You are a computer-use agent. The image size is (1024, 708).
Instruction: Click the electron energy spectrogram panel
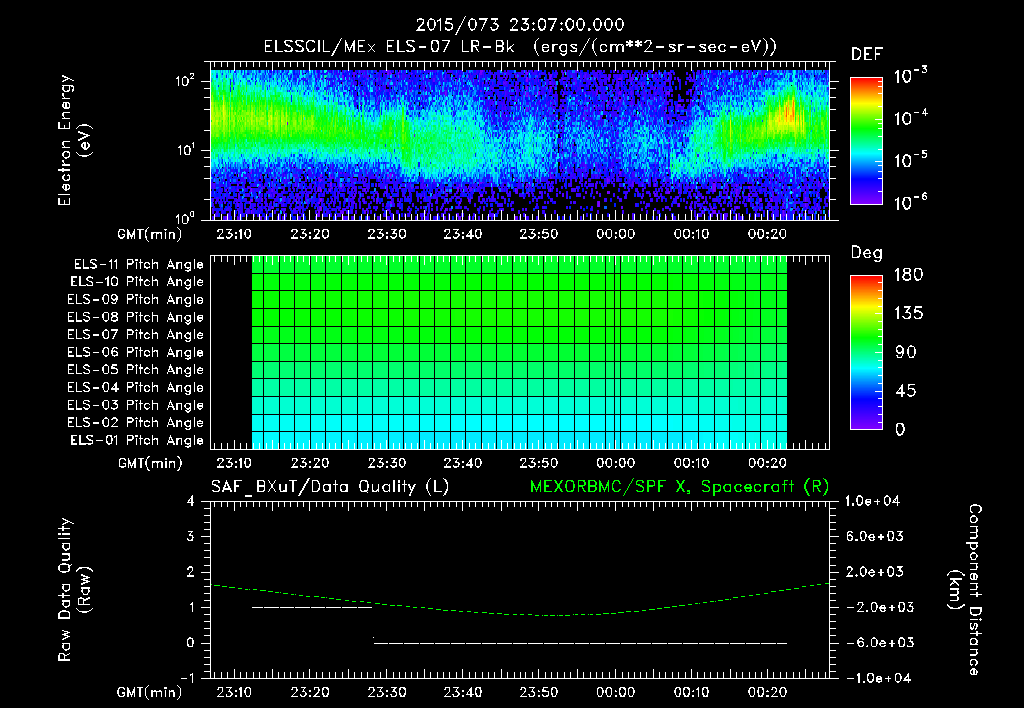520,140
